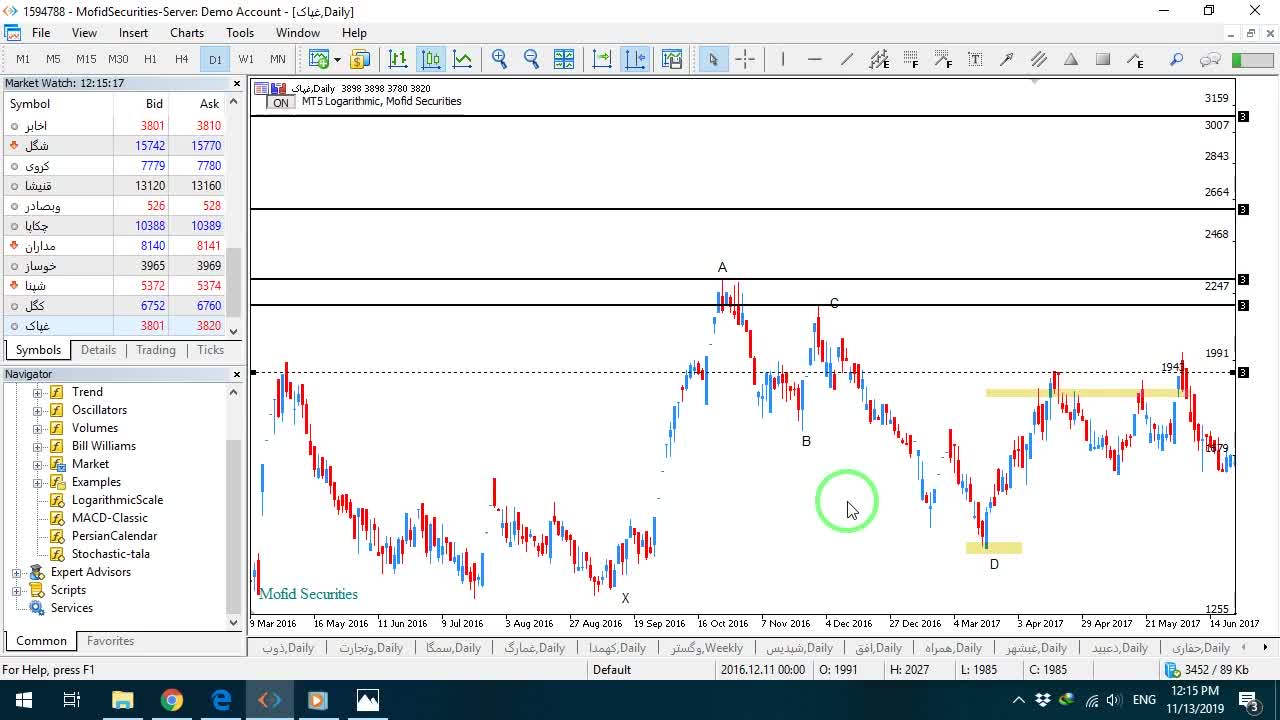The width and height of the screenshot is (1280, 720).
Task: Expand the Volumes folder
Action: click(x=38, y=428)
